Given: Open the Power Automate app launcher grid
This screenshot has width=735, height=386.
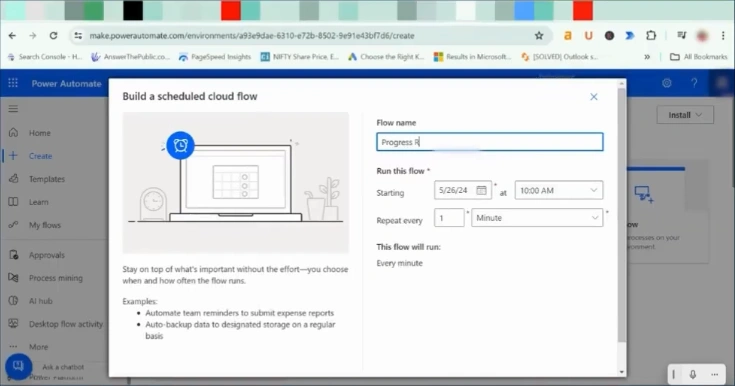Looking at the screenshot, I should point(13,83).
